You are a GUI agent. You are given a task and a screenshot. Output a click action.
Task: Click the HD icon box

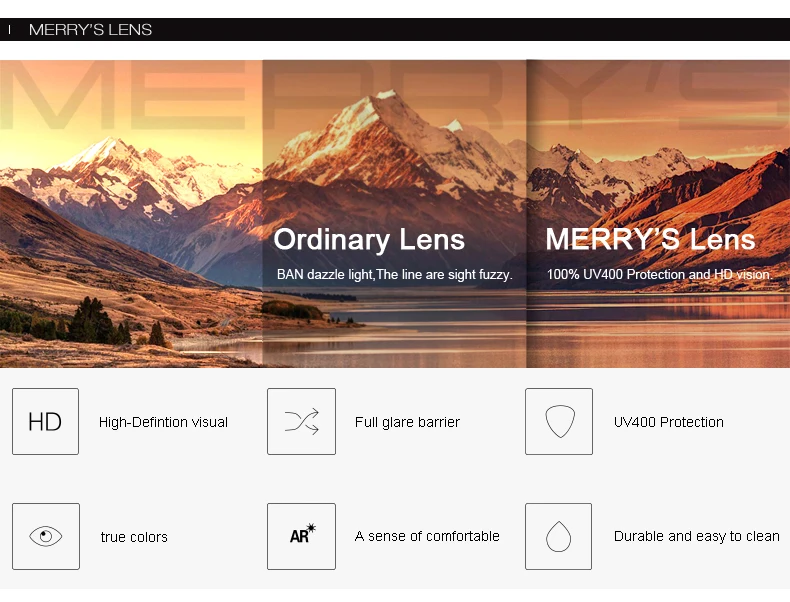pyautogui.click(x=45, y=421)
